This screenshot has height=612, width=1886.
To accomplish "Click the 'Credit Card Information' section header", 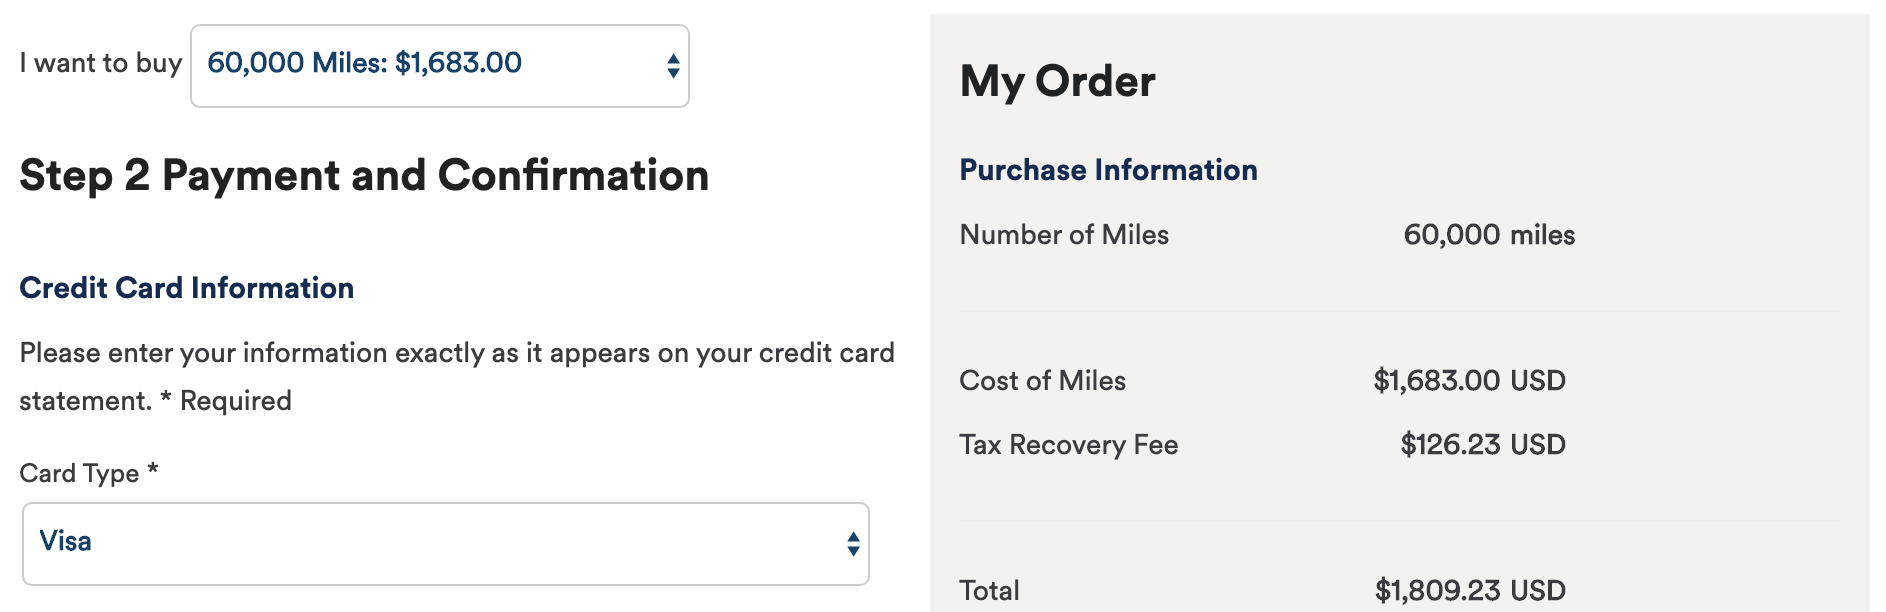I will [x=186, y=288].
